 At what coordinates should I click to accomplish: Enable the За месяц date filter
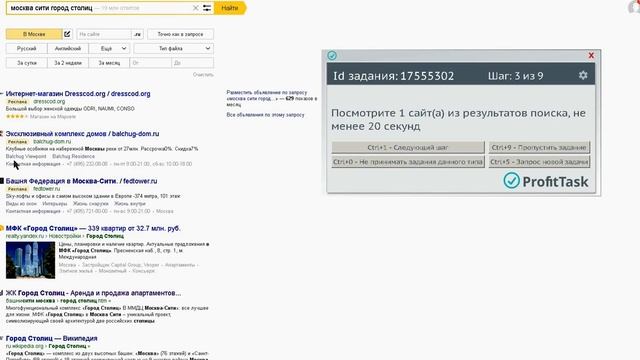pyautogui.click(x=109, y=63)
